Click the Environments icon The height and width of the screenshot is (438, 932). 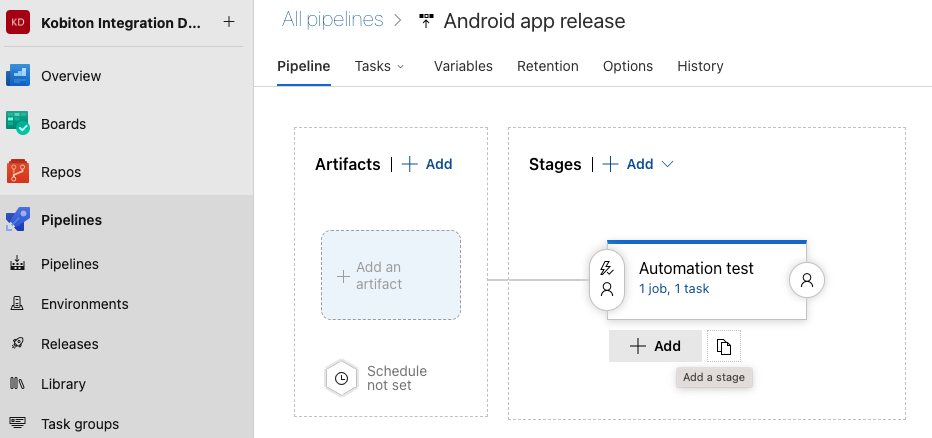18,304
